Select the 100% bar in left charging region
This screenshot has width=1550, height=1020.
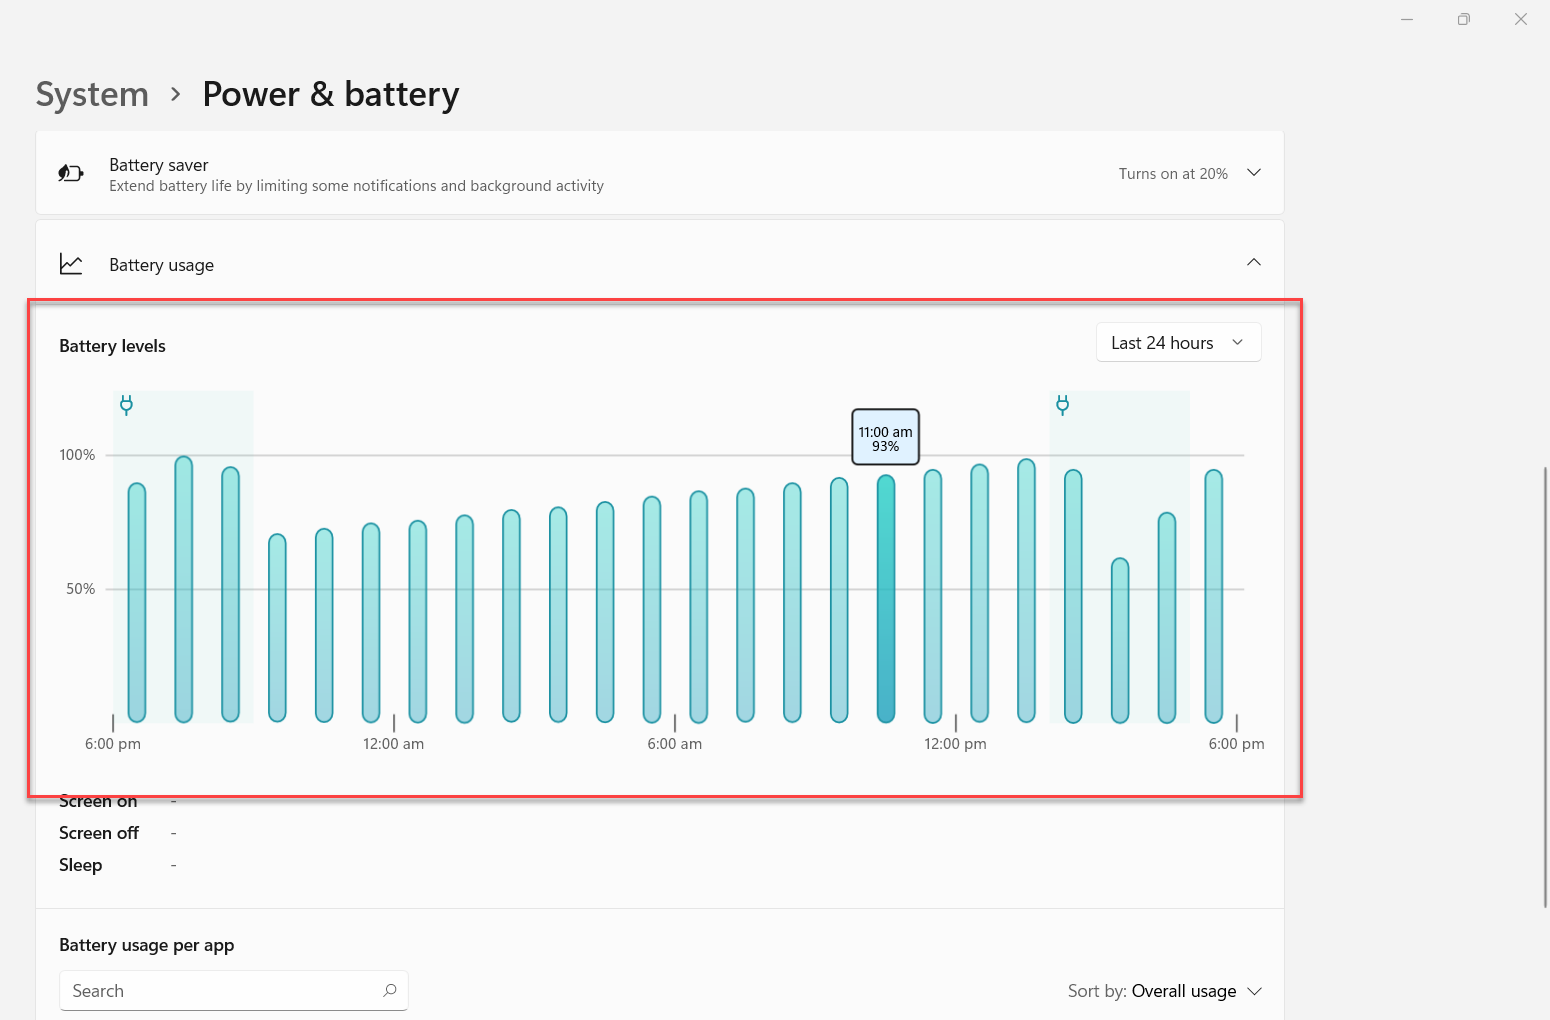pos(183,590)
